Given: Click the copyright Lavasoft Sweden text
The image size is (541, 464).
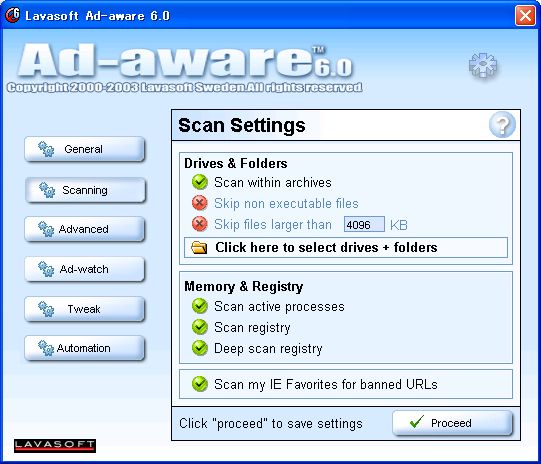Looking at the screenshot, I should tap(185, 87).
